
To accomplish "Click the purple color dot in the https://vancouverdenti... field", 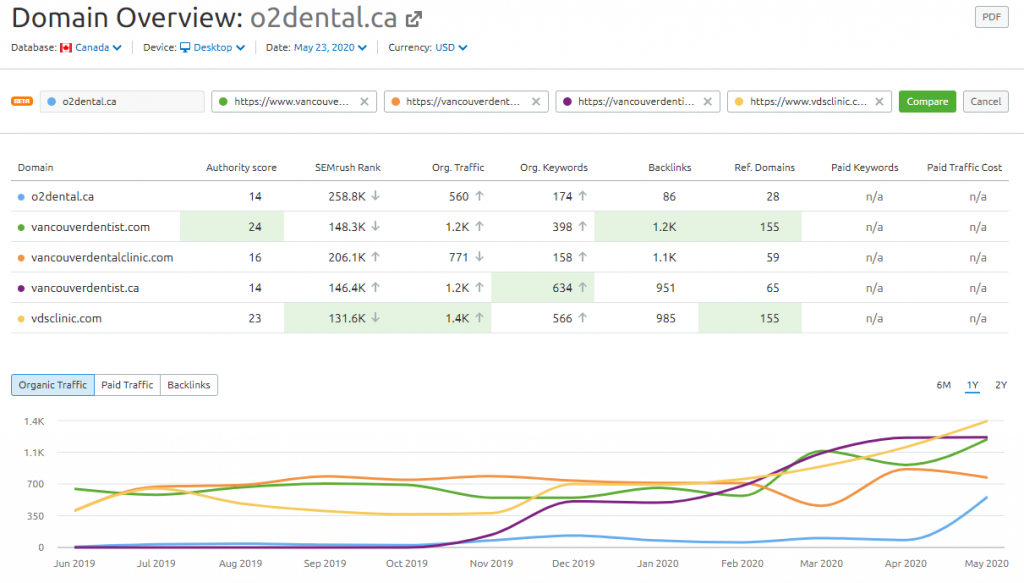I will coord(567,101).
